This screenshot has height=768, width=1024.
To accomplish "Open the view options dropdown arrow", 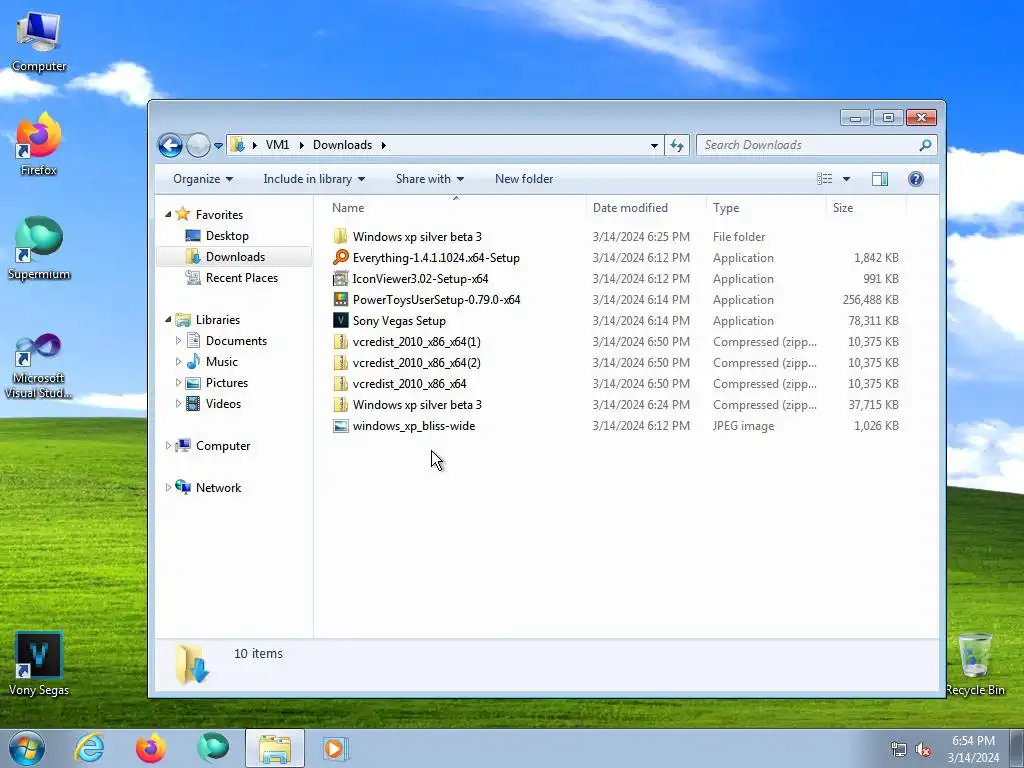I will click(846, 179).
